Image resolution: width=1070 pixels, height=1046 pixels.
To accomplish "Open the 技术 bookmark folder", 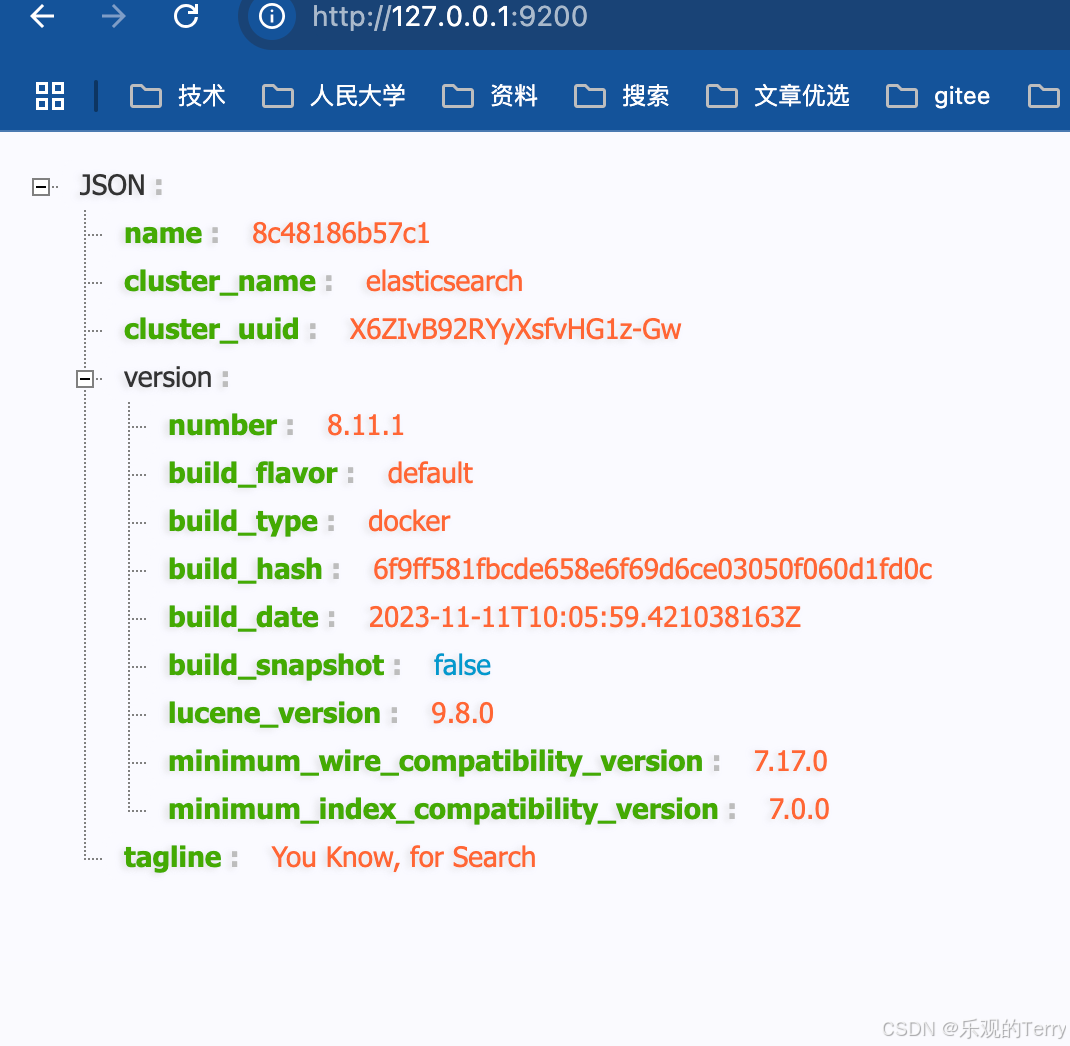I will point(177,96).
